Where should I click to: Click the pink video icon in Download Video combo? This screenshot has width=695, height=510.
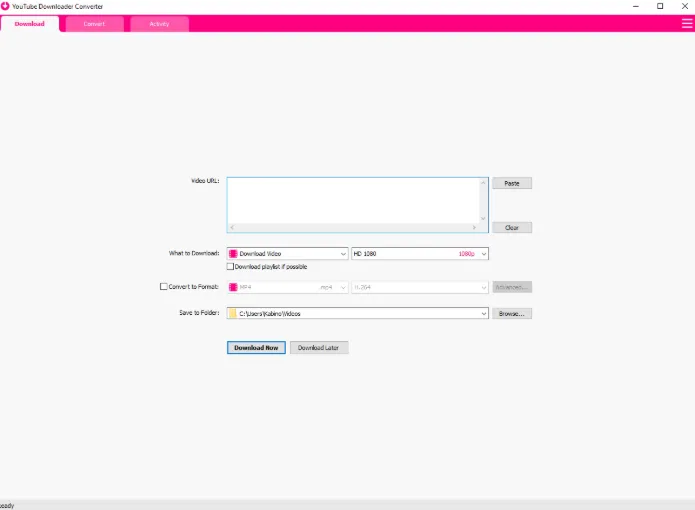point(233,253)
